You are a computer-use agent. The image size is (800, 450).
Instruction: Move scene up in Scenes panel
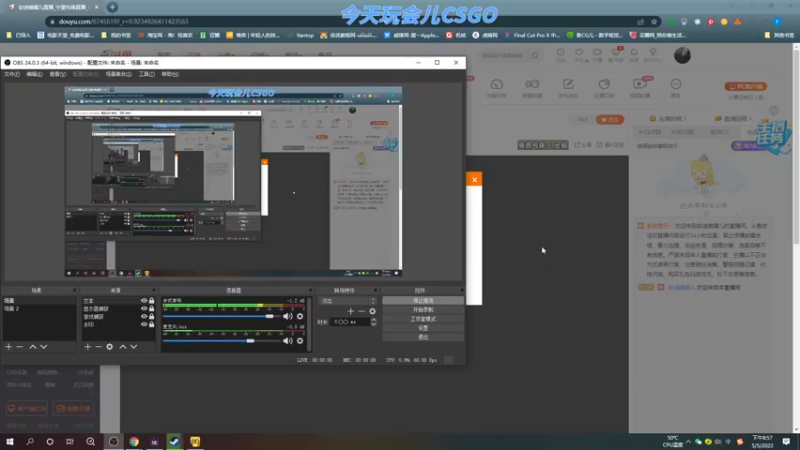point(33,347)
